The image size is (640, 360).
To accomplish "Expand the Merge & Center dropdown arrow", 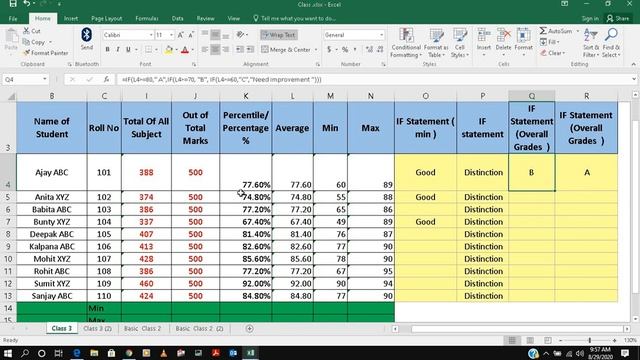I will pyautogui.click(x=316, y=50).
